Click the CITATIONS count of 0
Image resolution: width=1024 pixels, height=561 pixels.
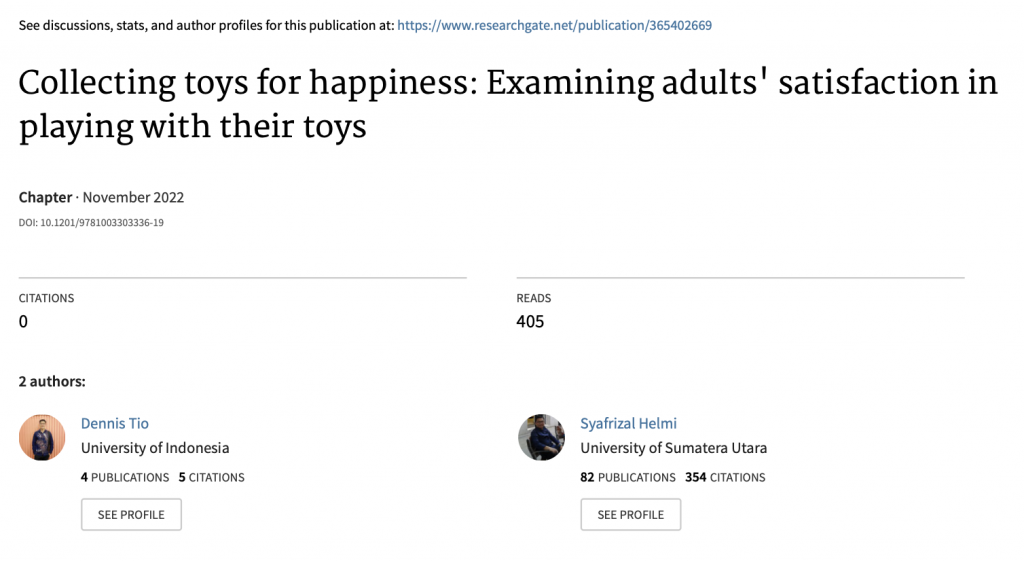coord(24,321)
